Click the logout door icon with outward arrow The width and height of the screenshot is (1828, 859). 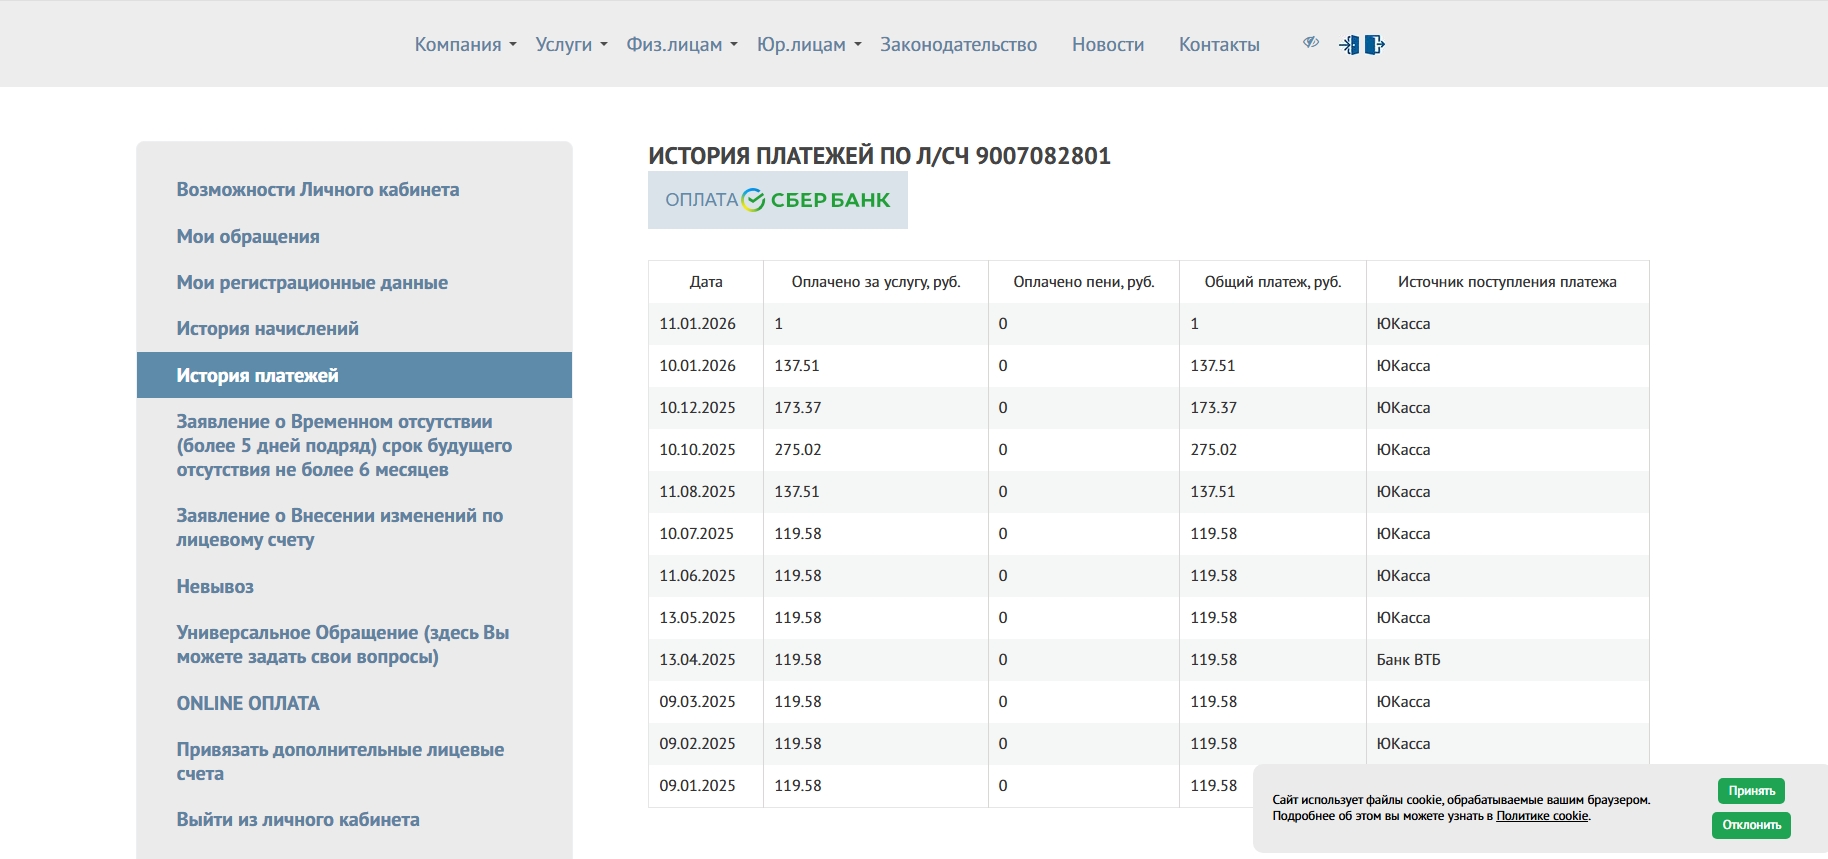click(1375, 45)
